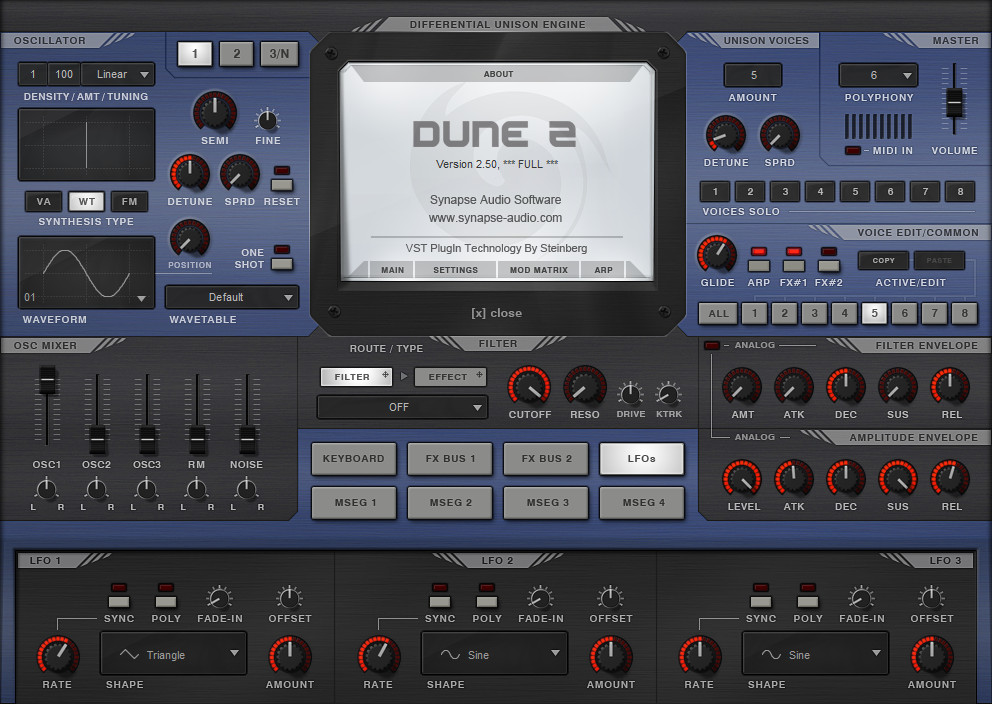Click the amplitude envelope LEVEL knob
Viewport: 992px width, 704px height.
pyautogui.click(x=742, y=479)
